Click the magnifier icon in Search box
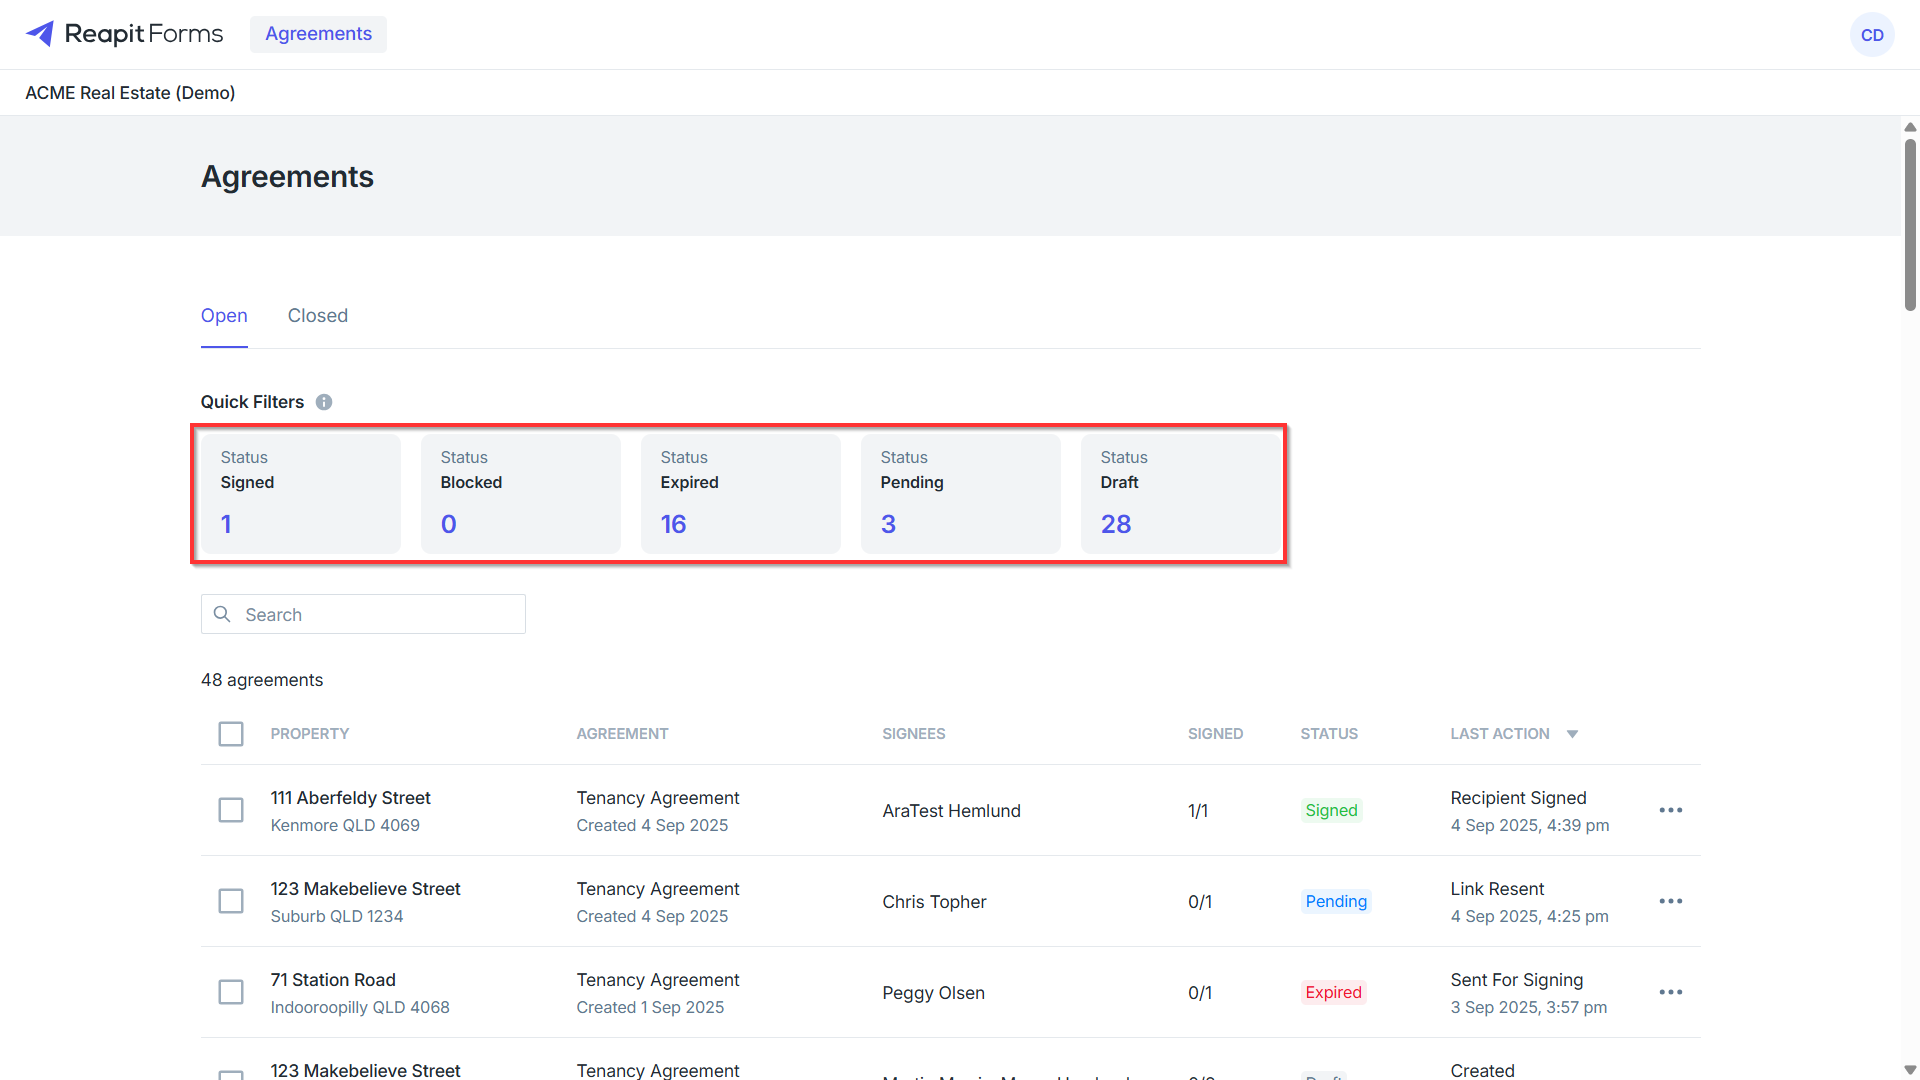Image resolution: width=1920 pixels, height=1080 pixels. tap(222, 614)
